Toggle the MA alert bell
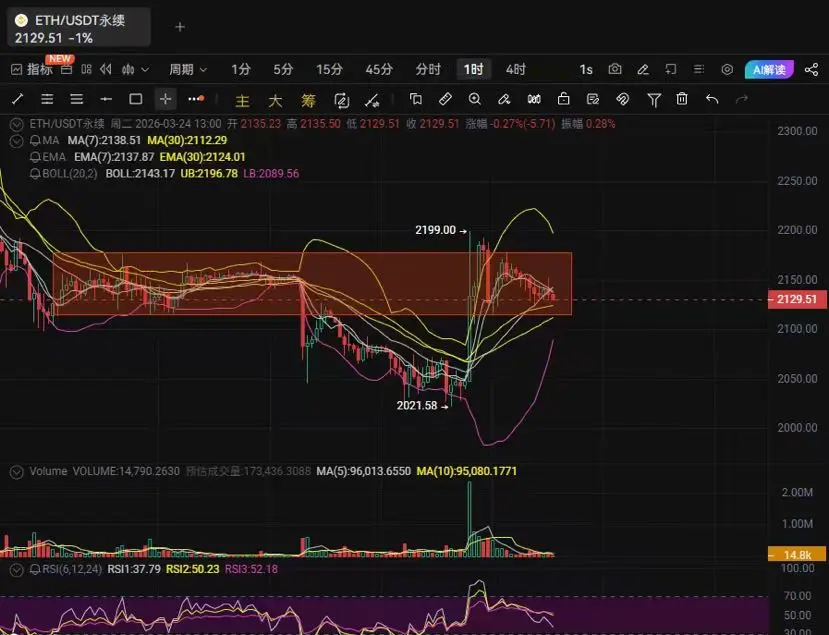 35,141
